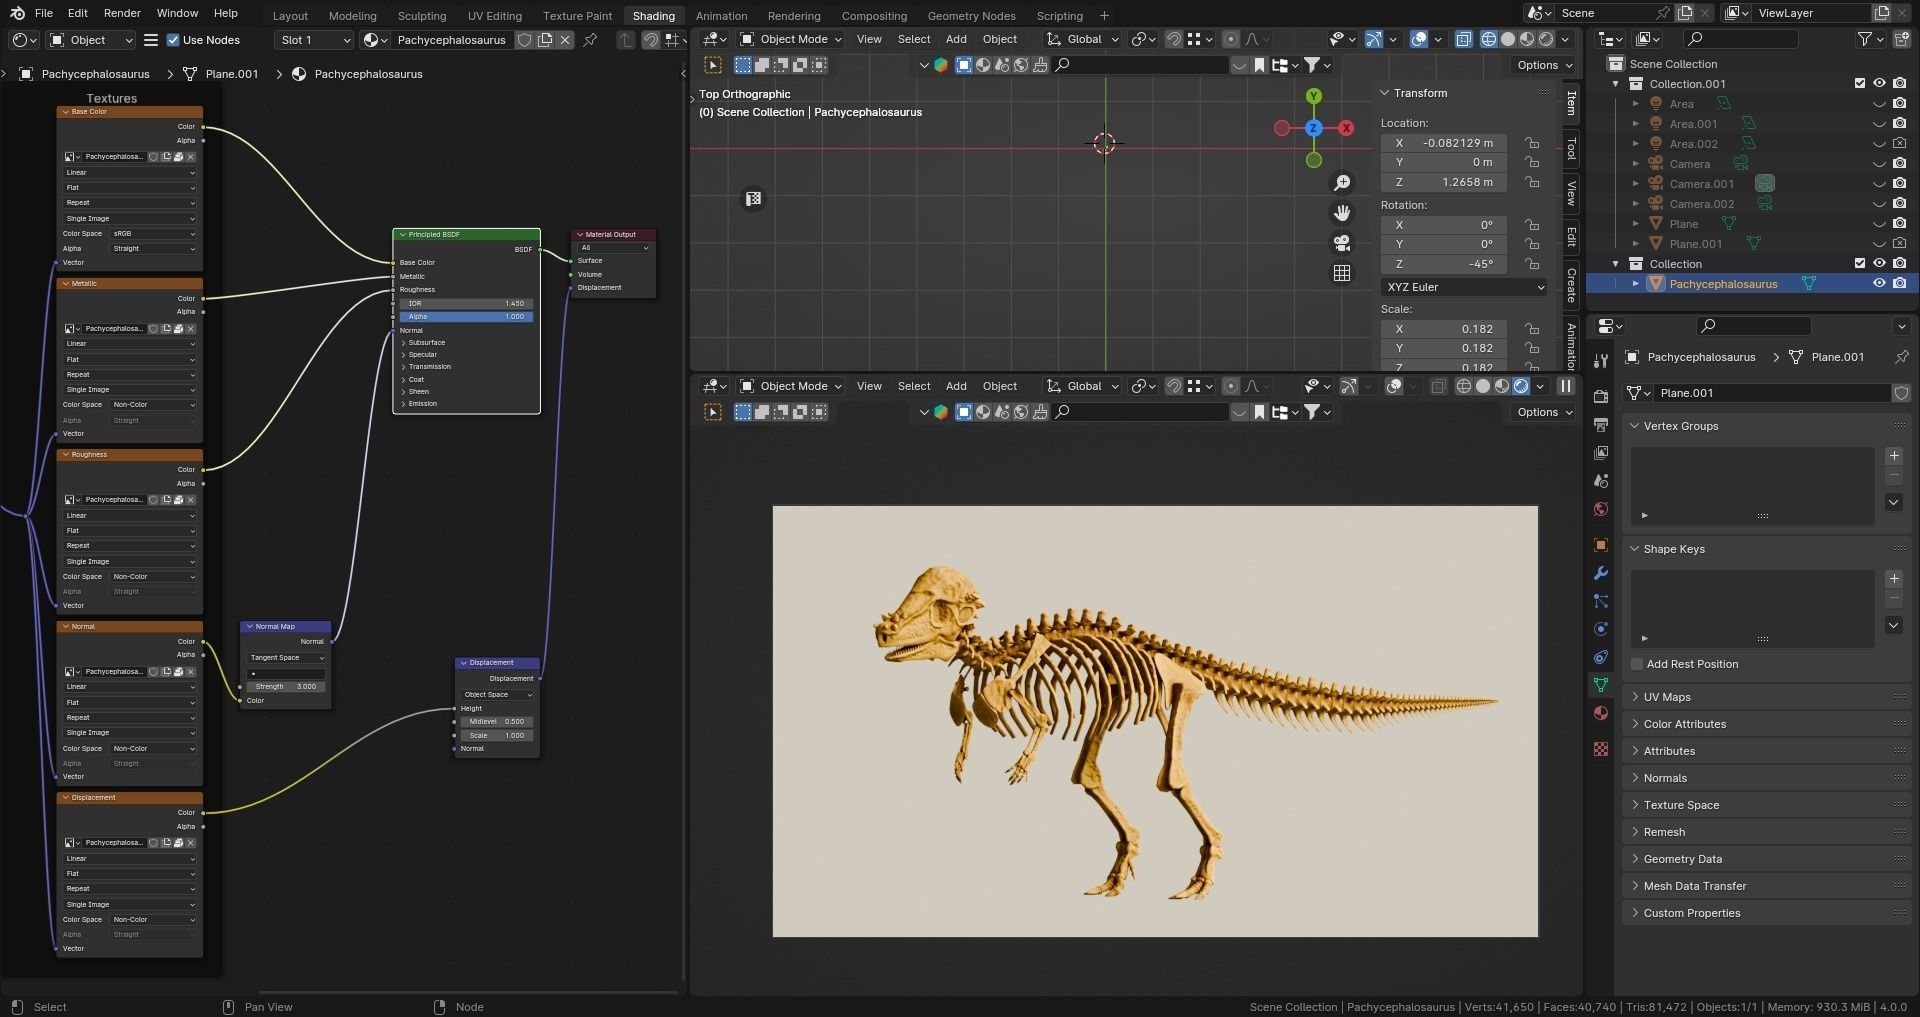The height and width of the screenshot is (1017, 1920).
Task: Add a new workspace with plus tab
Action: tap(1104, 16)
